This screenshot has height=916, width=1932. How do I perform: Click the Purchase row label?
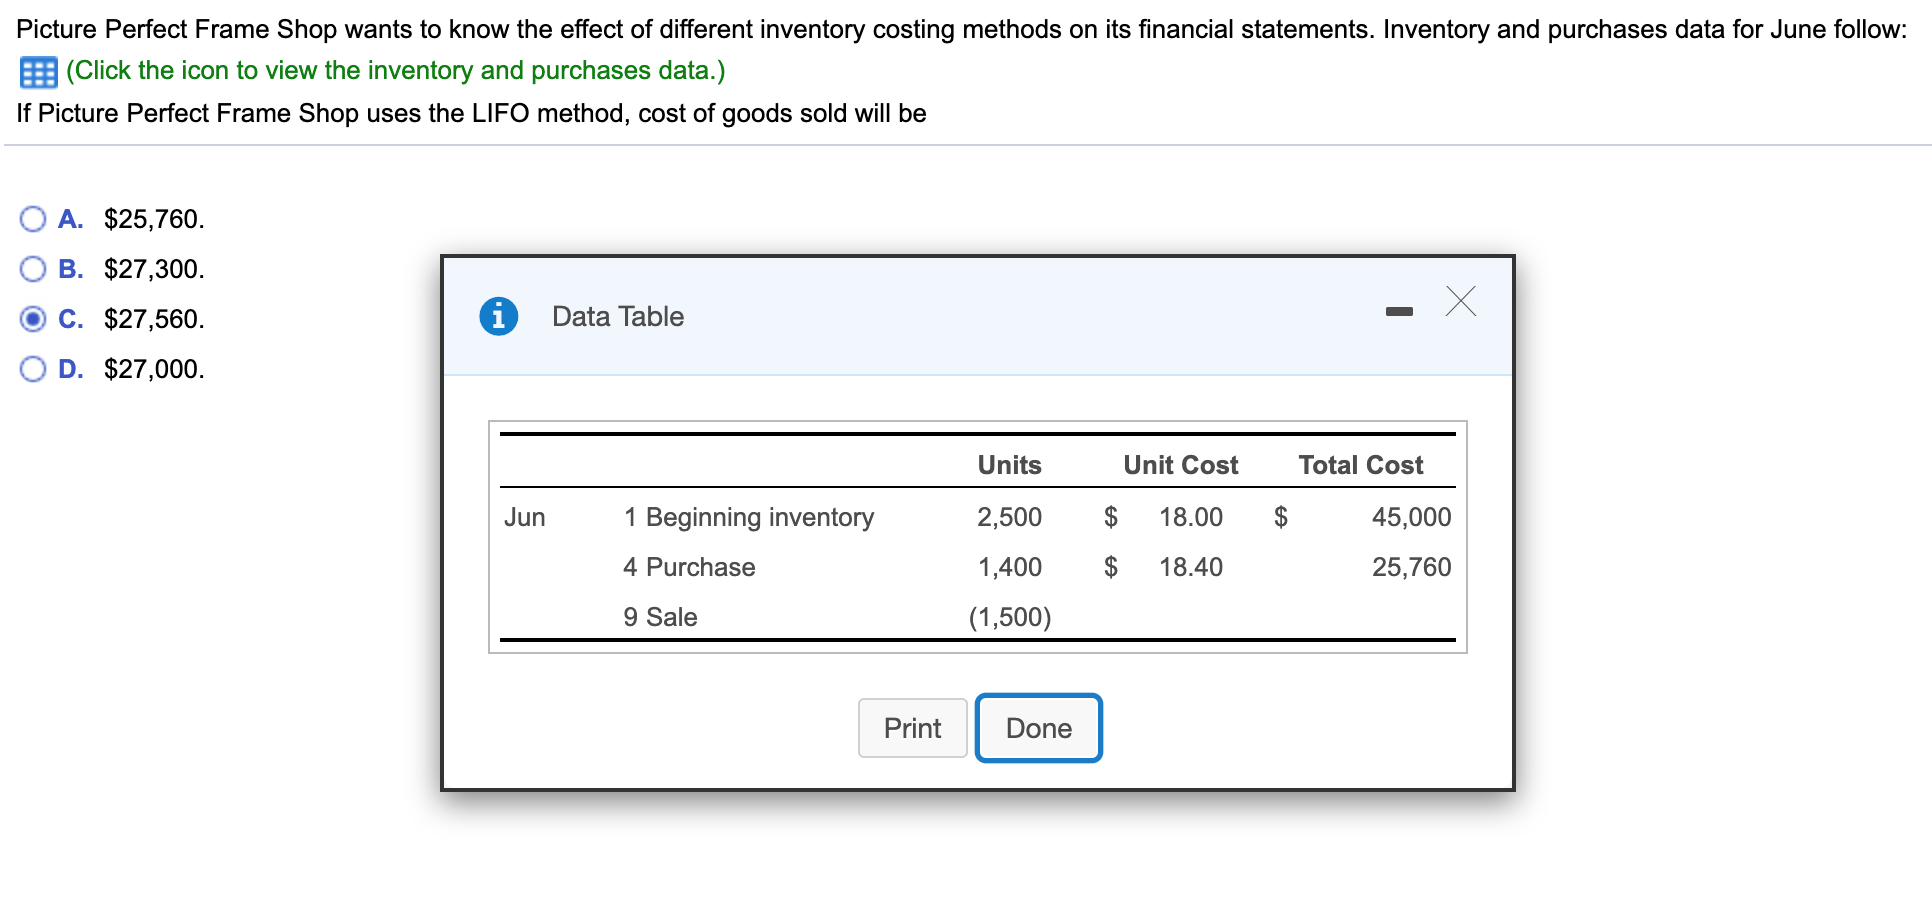[x=700, y=567]
